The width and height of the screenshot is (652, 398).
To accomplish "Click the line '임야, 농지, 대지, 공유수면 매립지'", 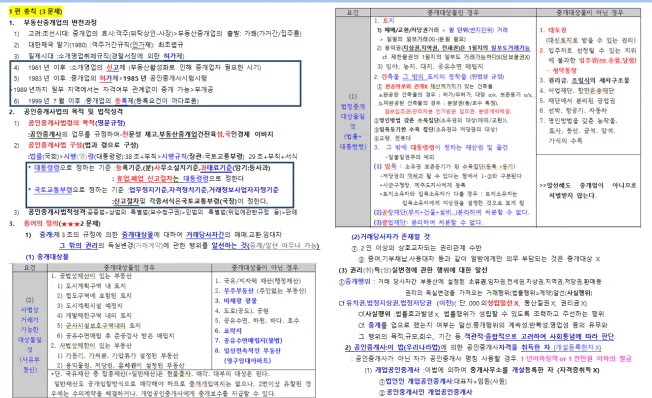I will 430,66.
